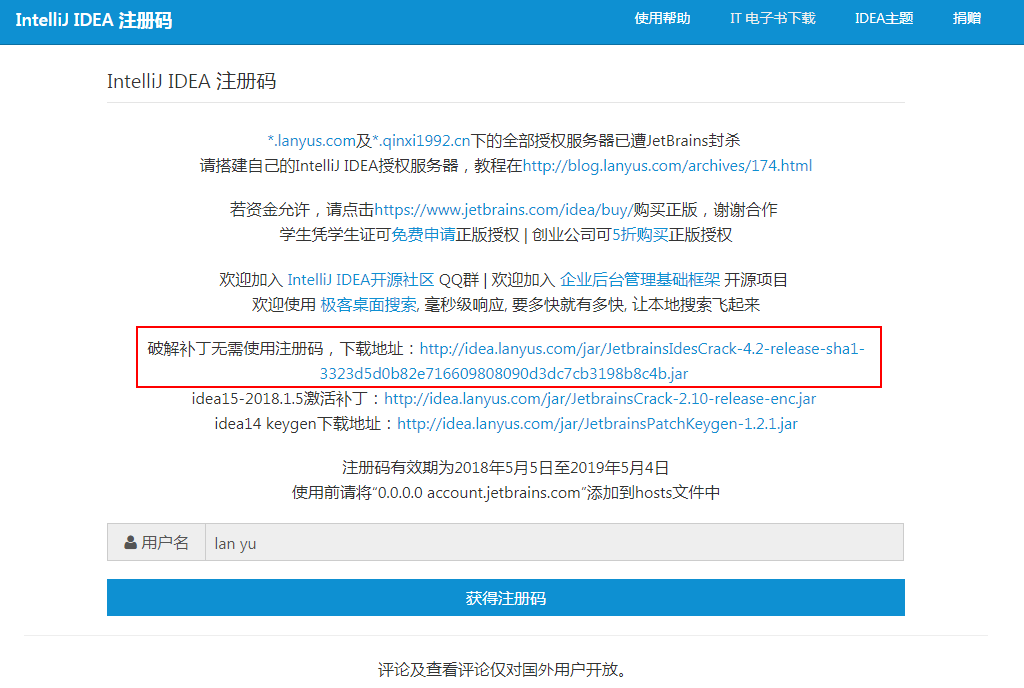Screen dimensions: 1024x688
Task: Open the 捐赠 menu item
Action: pyautogui.click(x=967, y=18)
